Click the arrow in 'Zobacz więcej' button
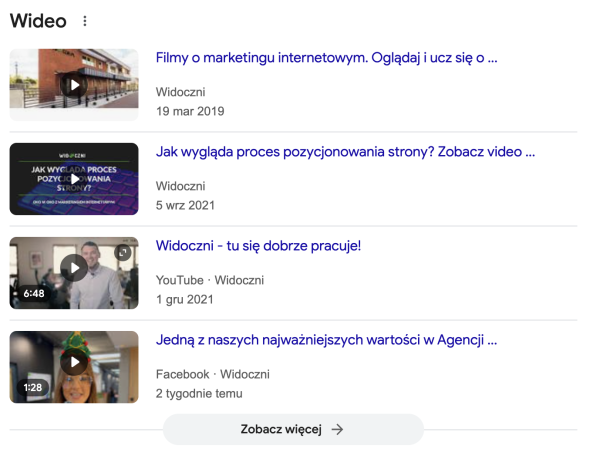Viewport: 600px width, 459px height. [x=337, y=430]
